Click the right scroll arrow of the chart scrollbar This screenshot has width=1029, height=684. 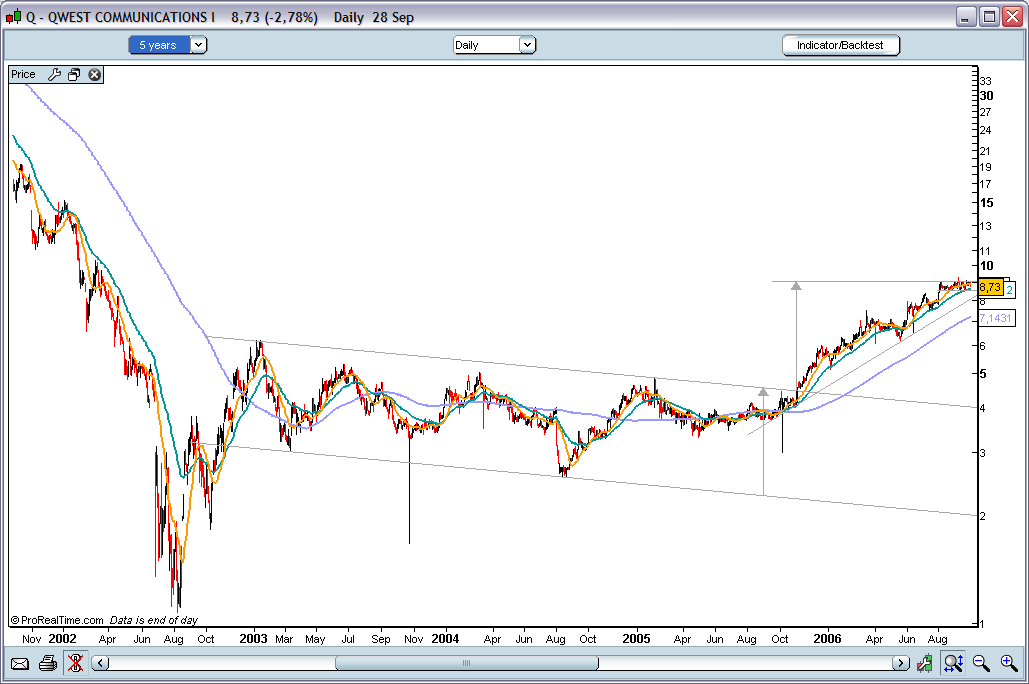tap(901, 663)
